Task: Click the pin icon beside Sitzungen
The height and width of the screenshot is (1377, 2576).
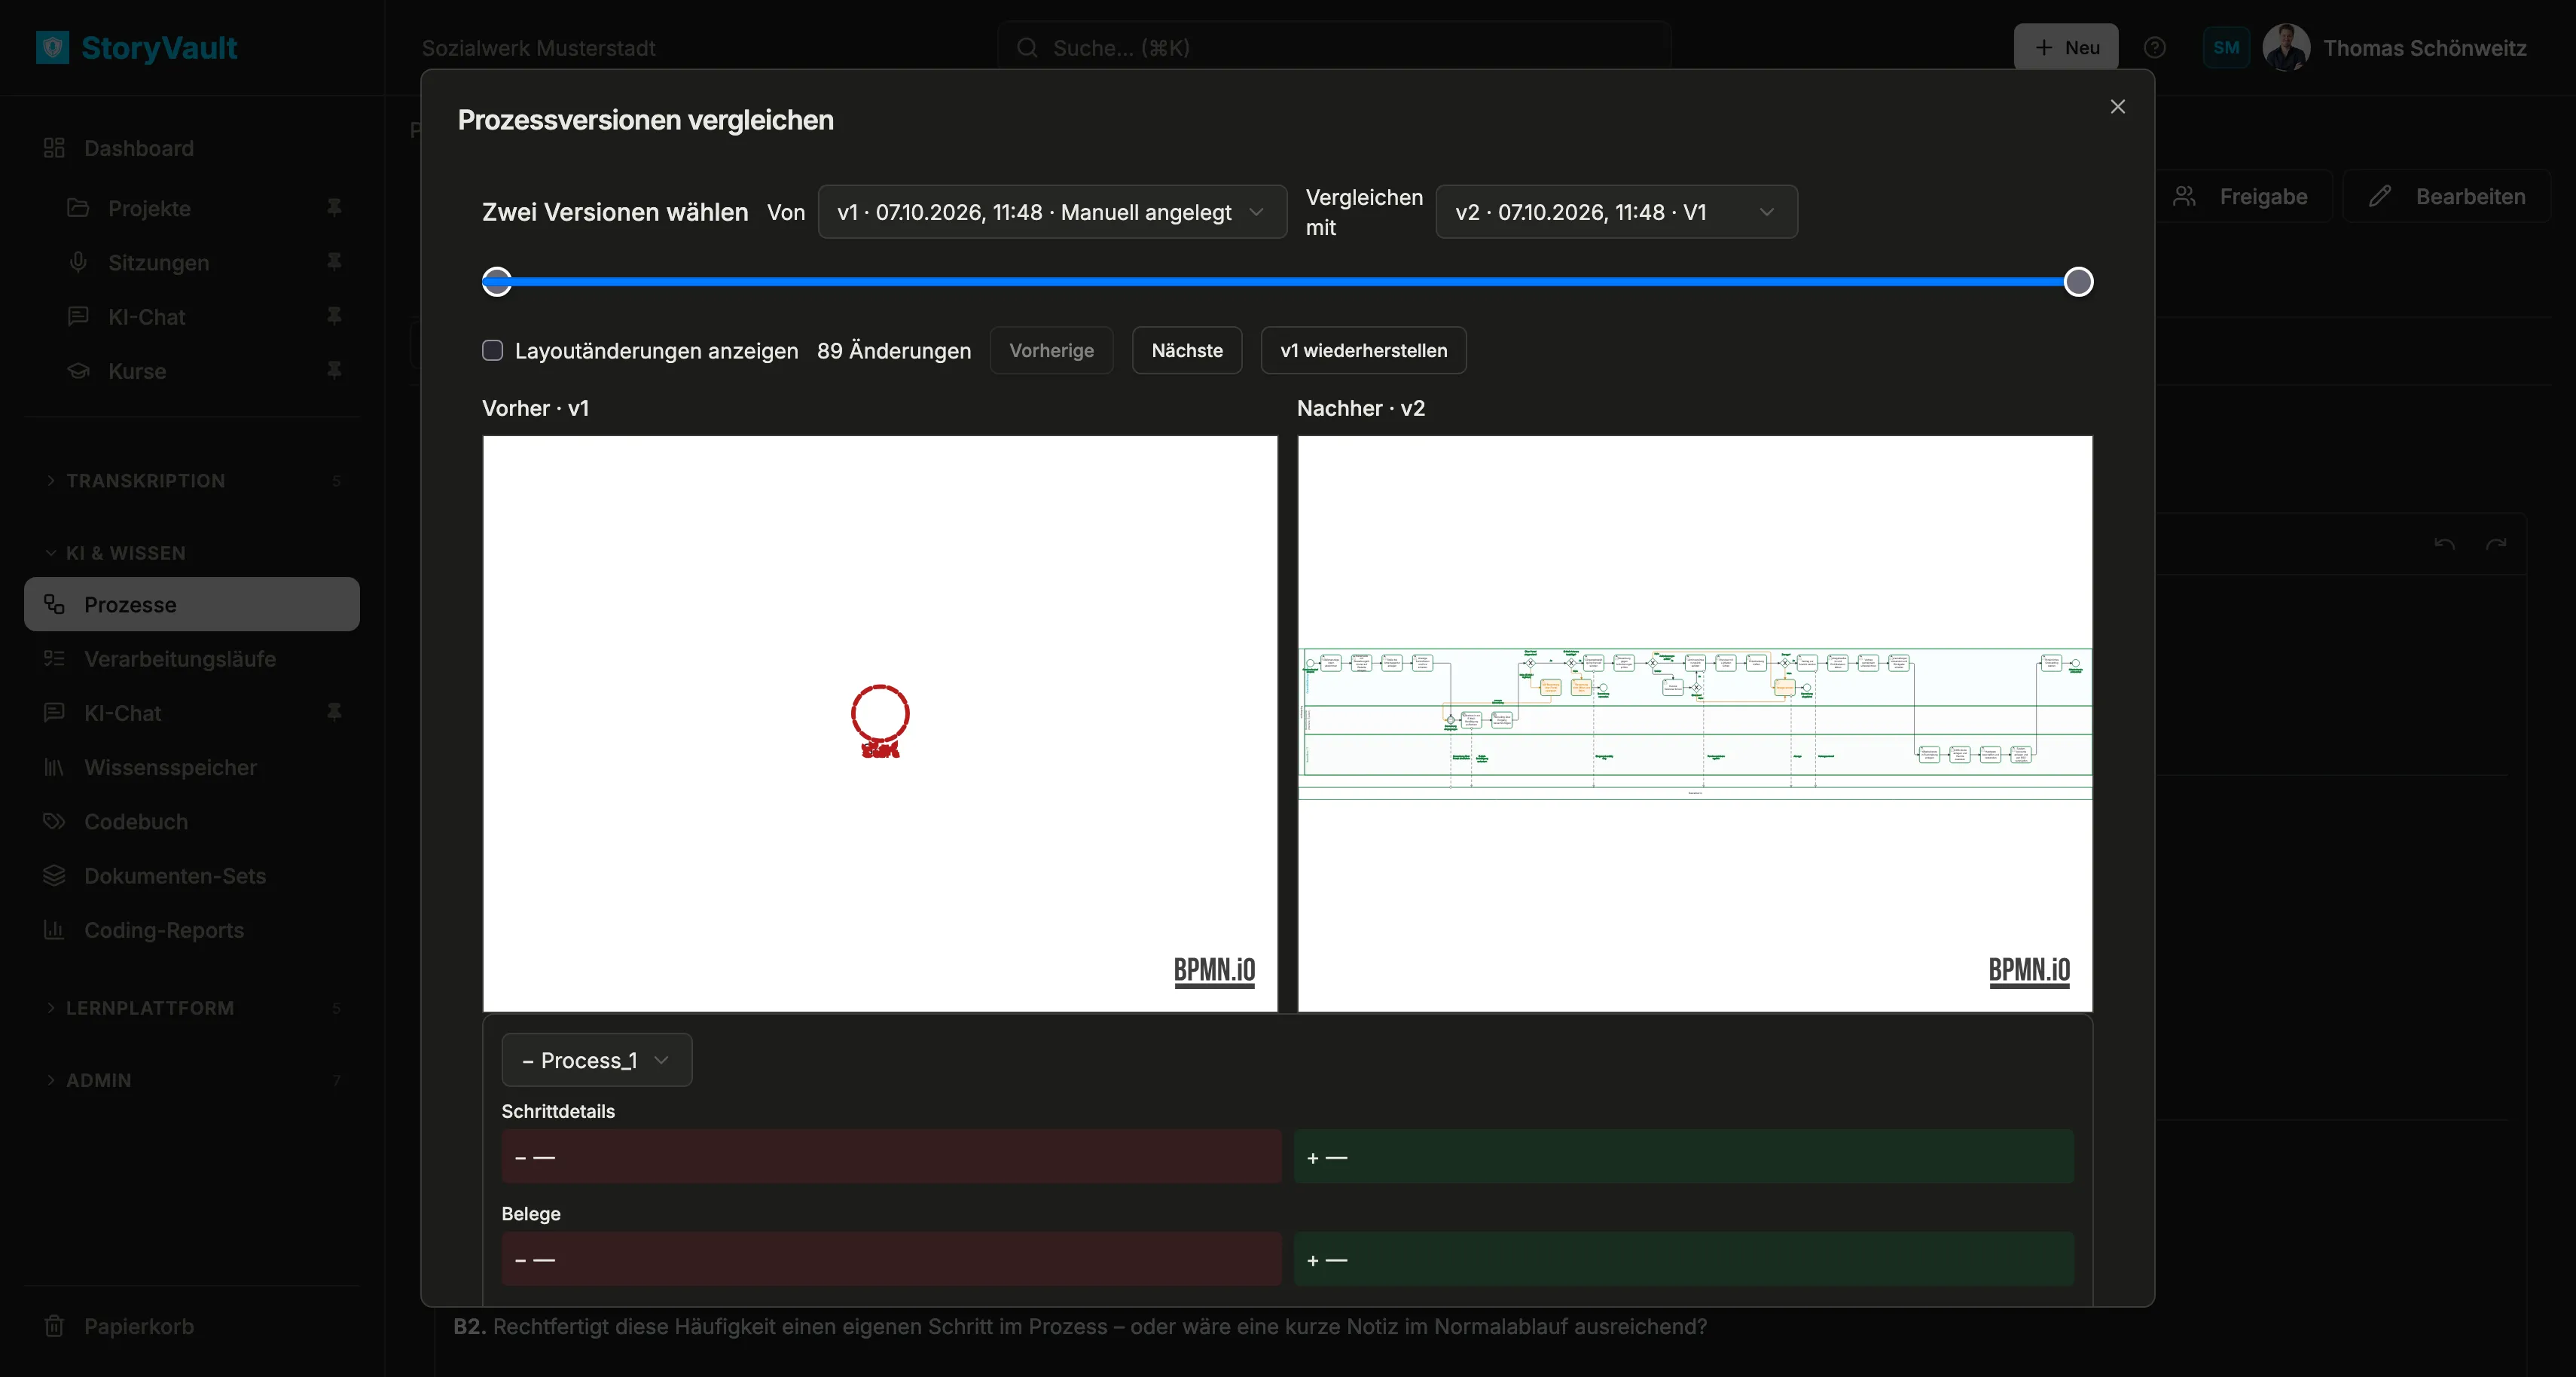Action: point(335,261)
